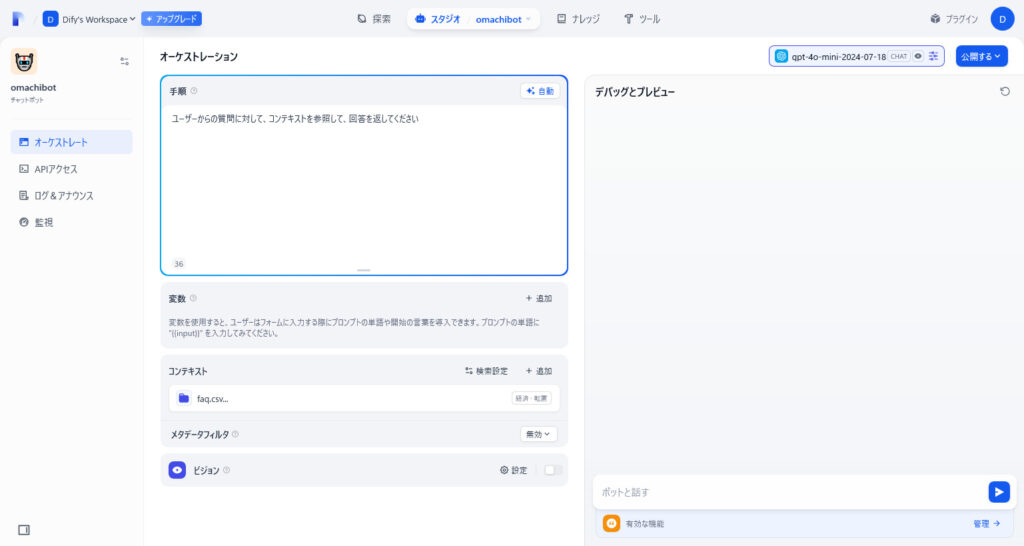Select APIアクセス in the left sidebar
The height and width of the screenshot is (546, 1024).
(56, 169)
